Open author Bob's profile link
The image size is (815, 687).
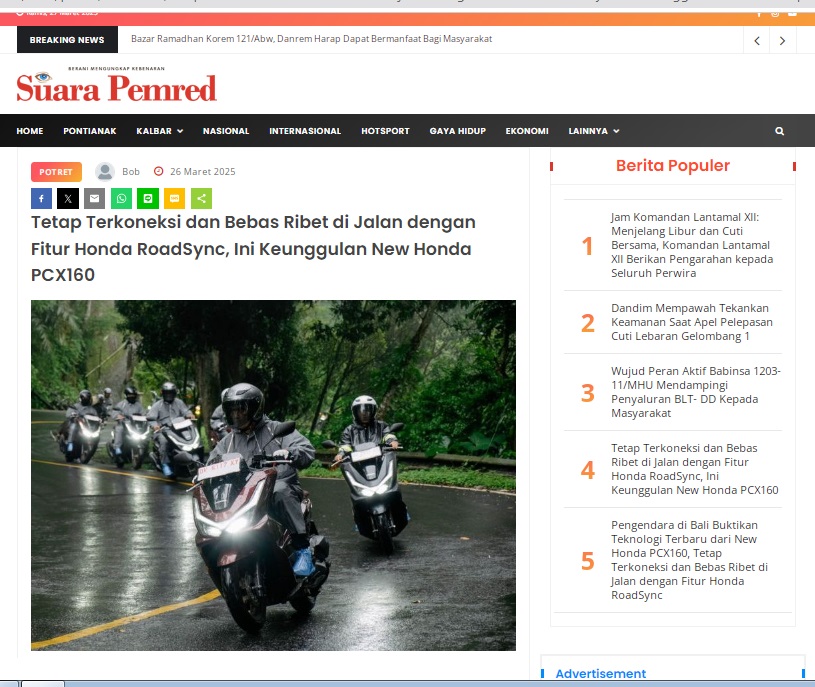coord(131,171)
